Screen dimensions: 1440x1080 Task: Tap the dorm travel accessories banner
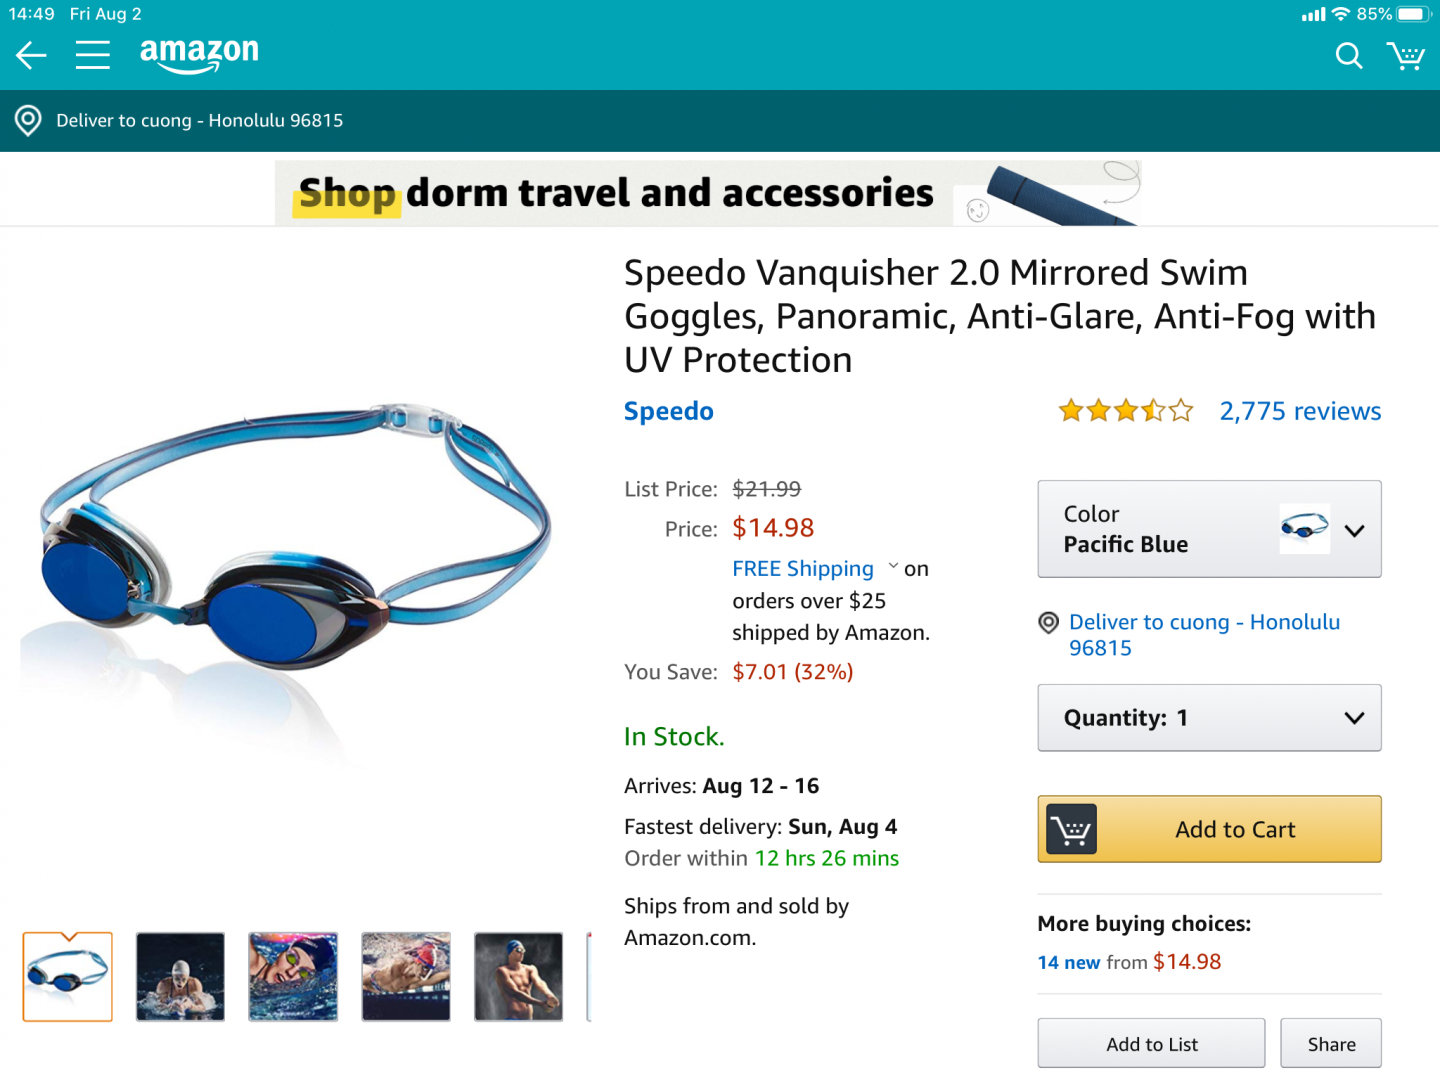click(708, 193)
